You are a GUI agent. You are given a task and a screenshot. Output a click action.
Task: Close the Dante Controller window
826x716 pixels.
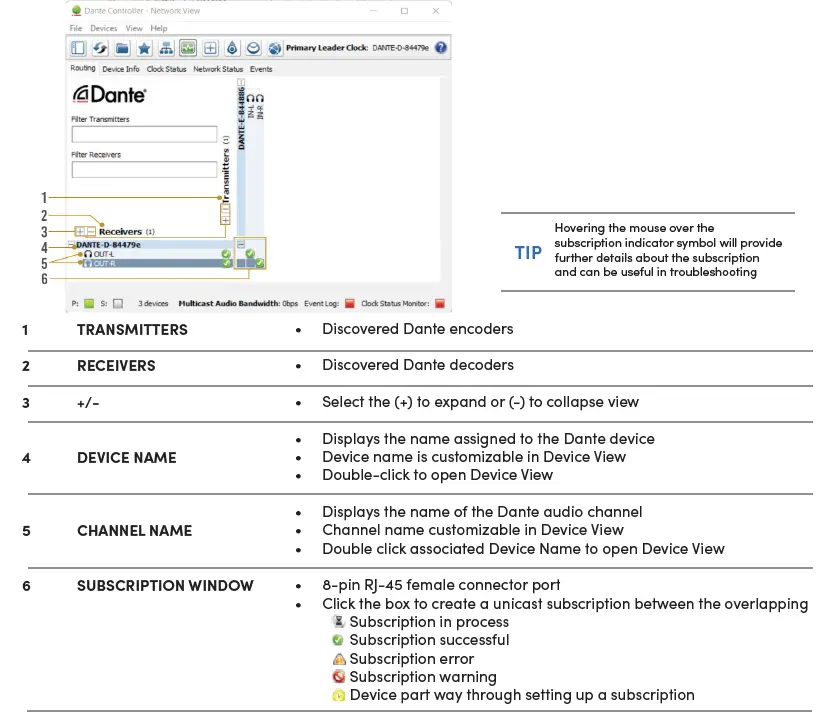pos(436,11)
